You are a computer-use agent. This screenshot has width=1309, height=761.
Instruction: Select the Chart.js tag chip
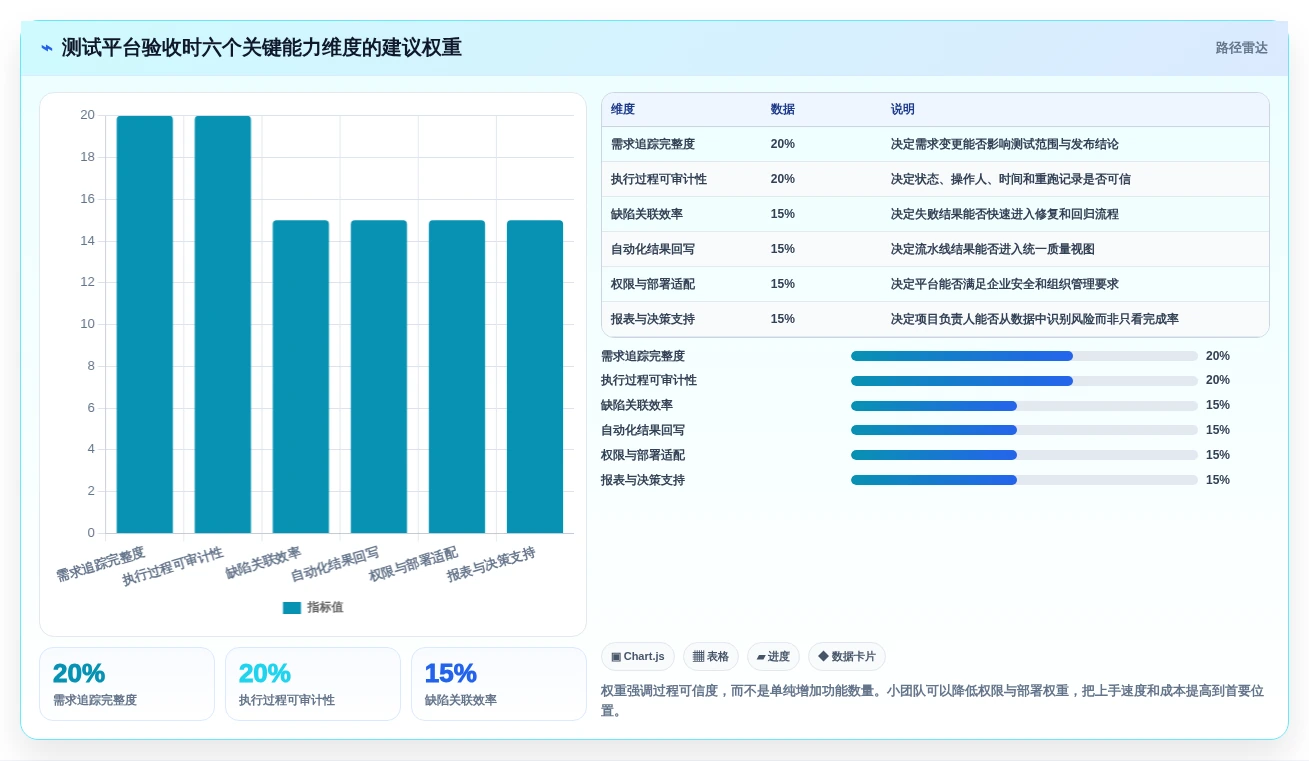coord(638,657)
